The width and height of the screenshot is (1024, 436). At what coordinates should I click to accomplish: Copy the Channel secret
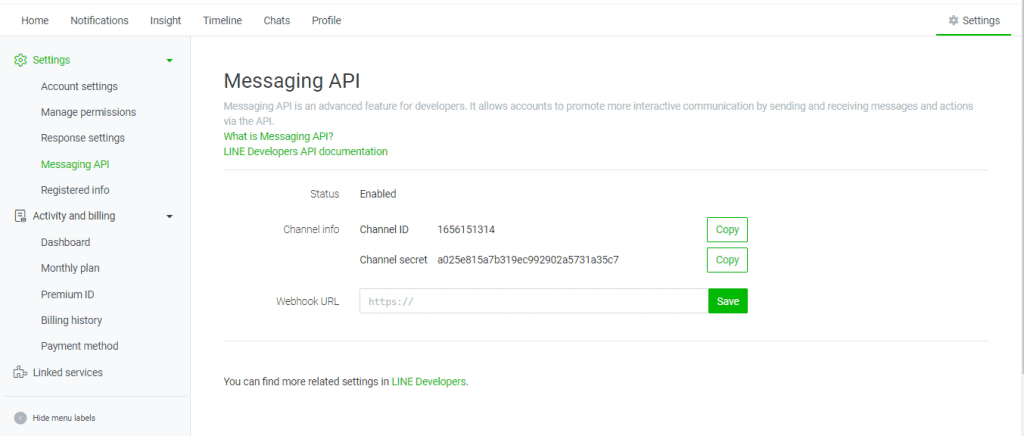[x=727, y=260]
